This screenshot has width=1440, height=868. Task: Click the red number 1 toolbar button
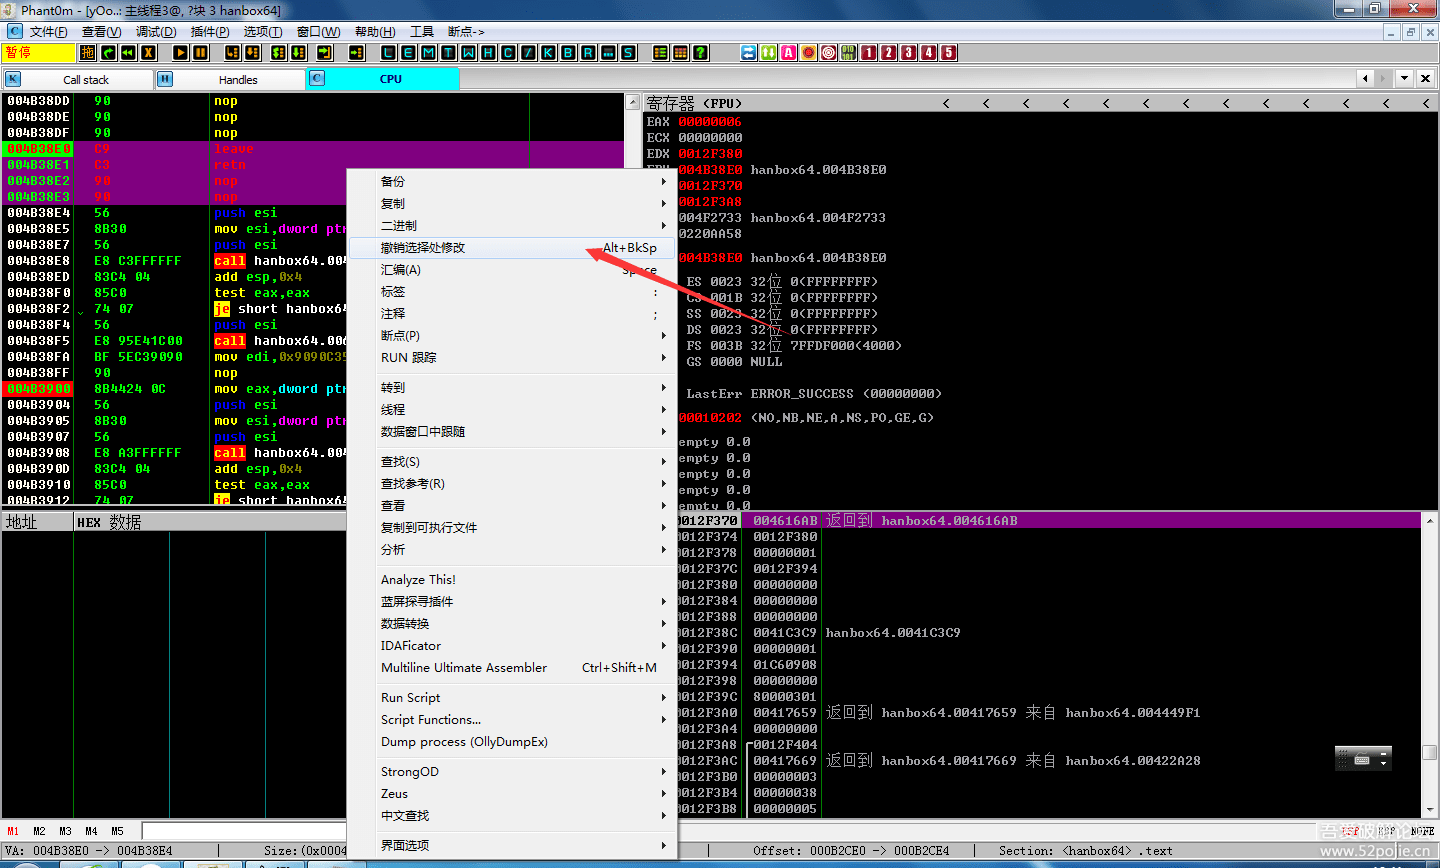868,53
